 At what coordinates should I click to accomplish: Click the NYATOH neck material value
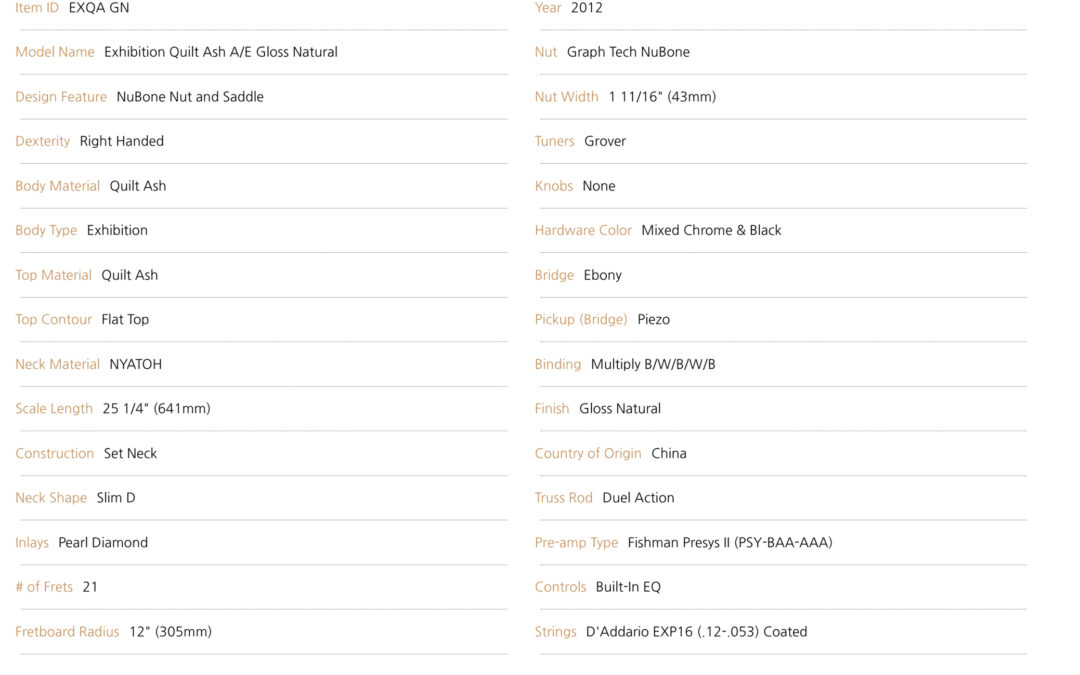coord(136,364)
